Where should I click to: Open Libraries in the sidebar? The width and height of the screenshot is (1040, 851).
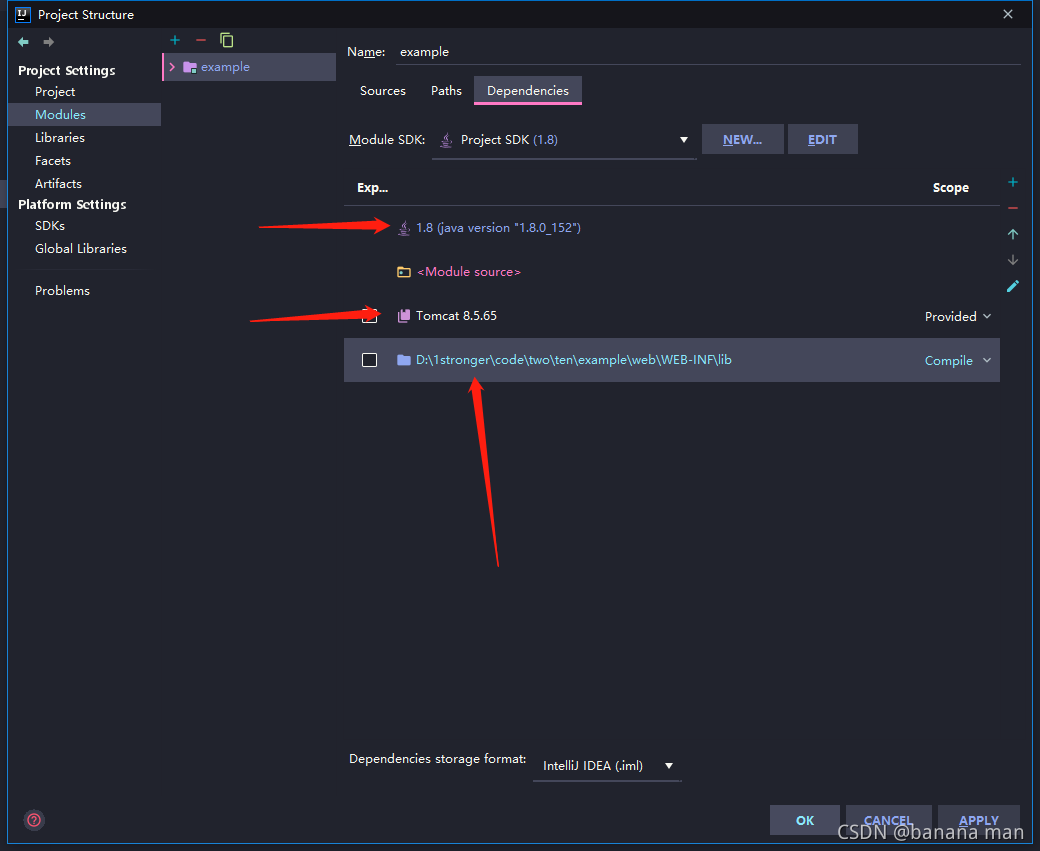pyautogui.click(x=60, y=137)
